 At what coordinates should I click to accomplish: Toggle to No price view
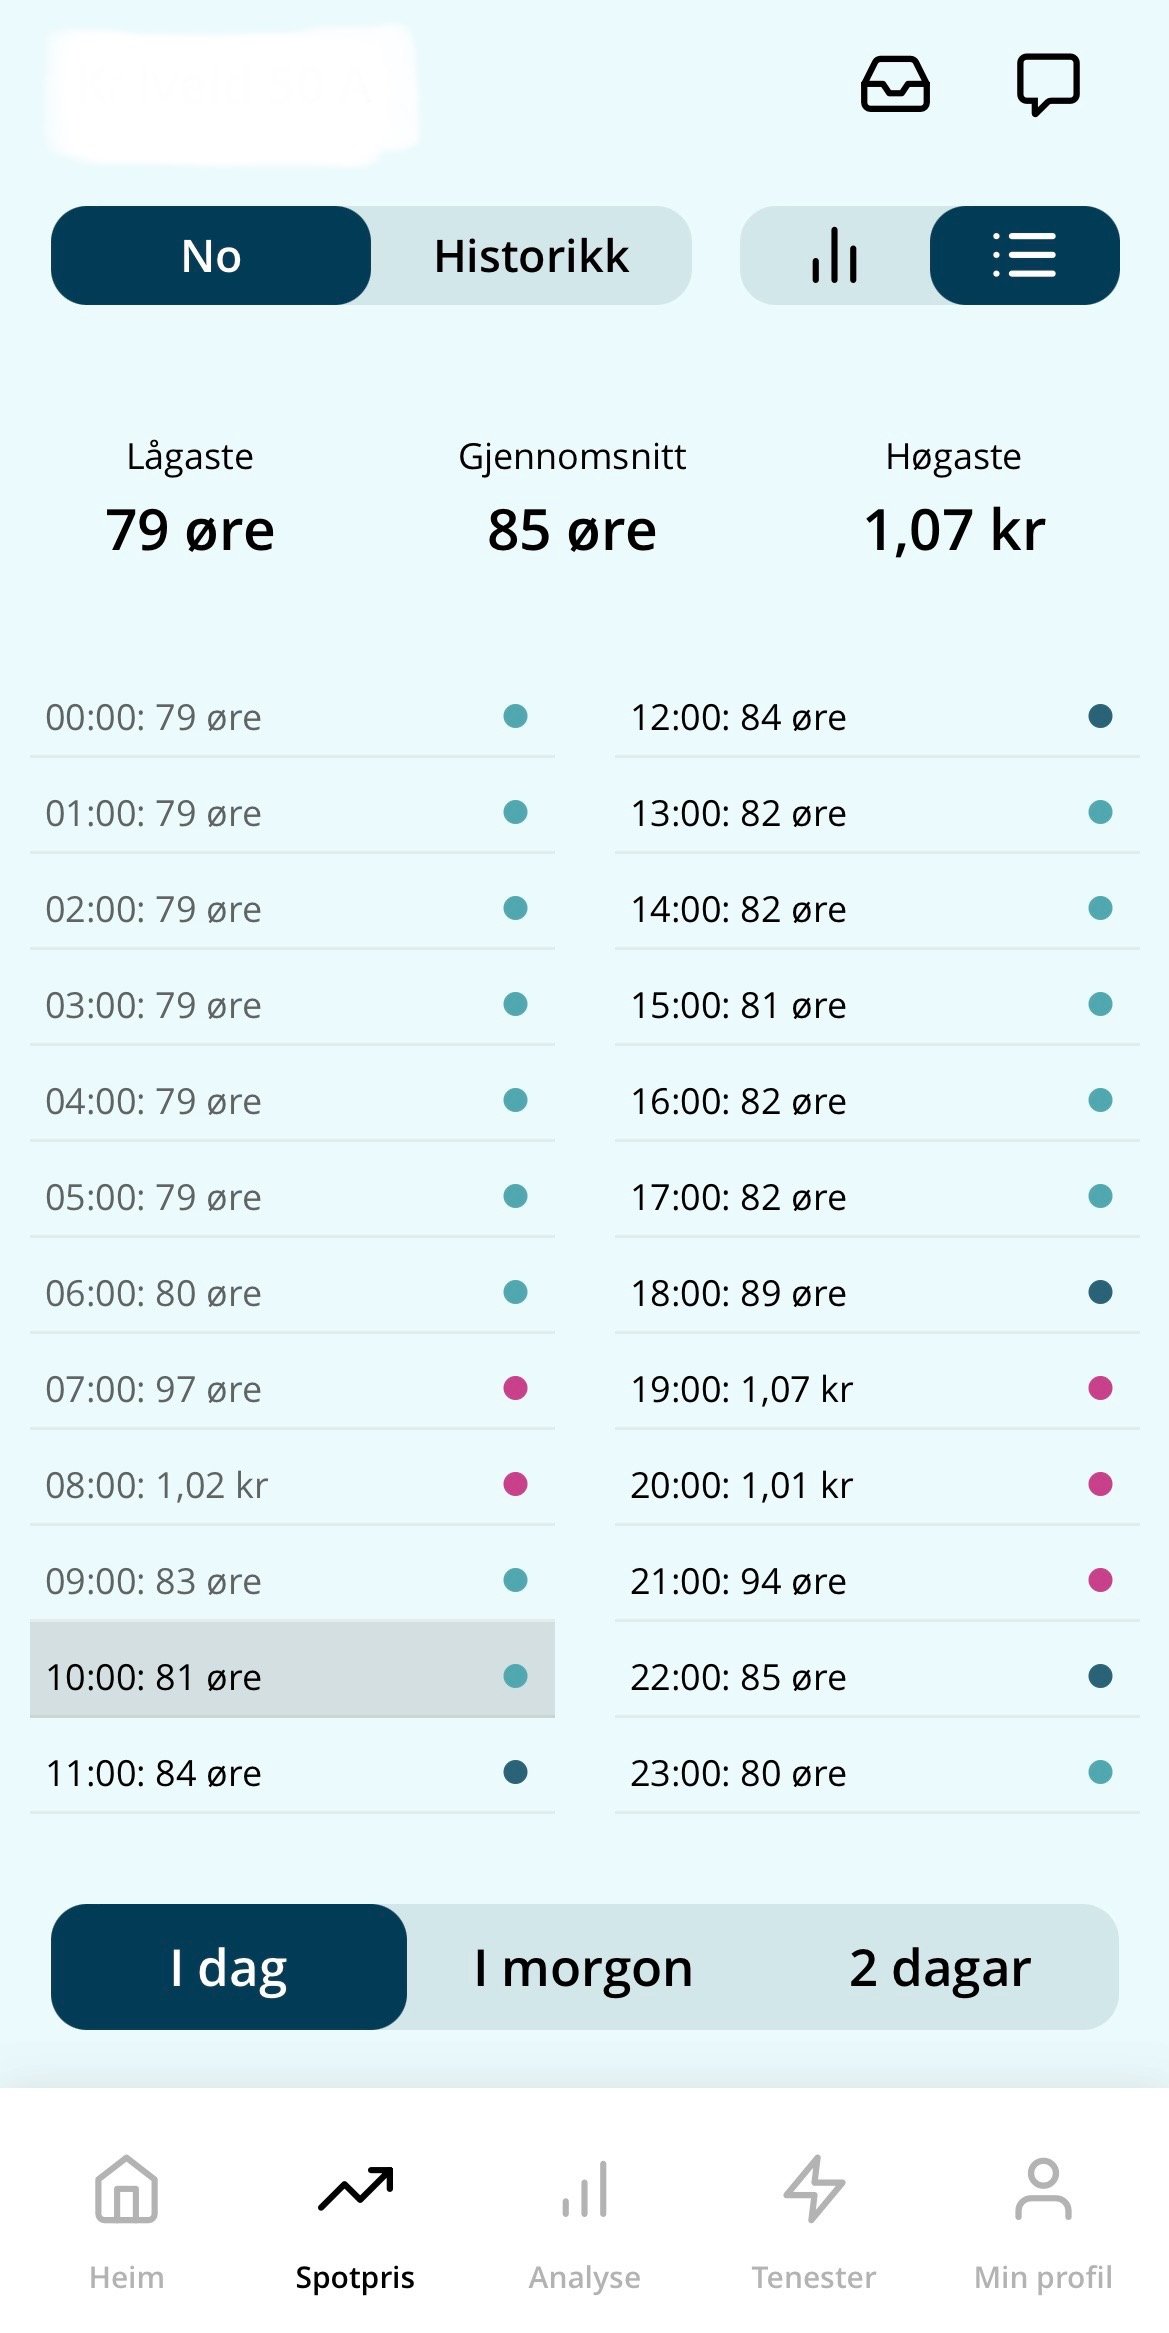click(211, 256)
